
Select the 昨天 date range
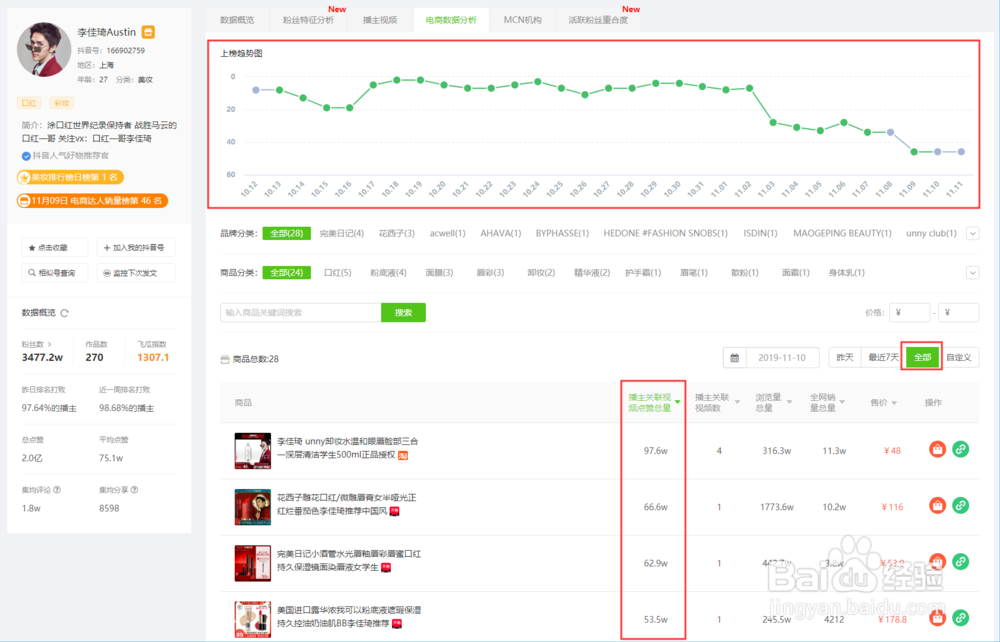click(845, 358)
